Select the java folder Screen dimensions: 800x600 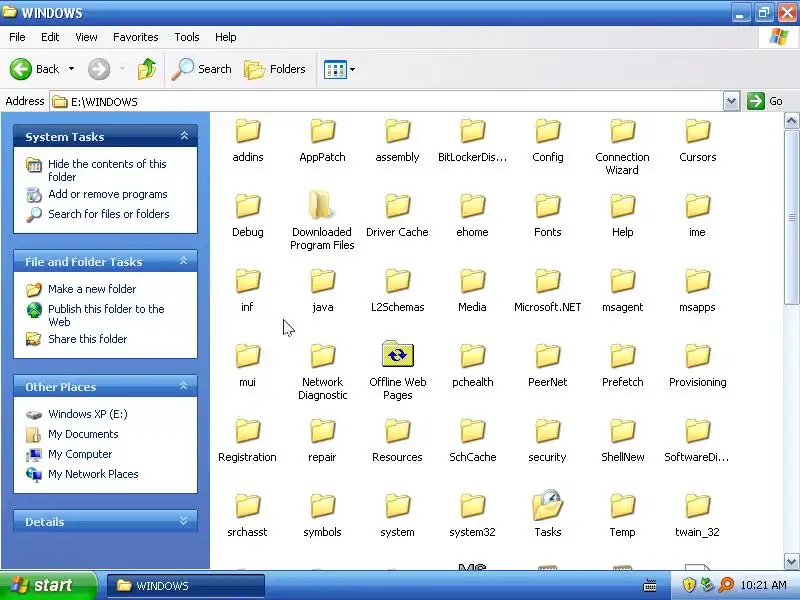[322, 291]
